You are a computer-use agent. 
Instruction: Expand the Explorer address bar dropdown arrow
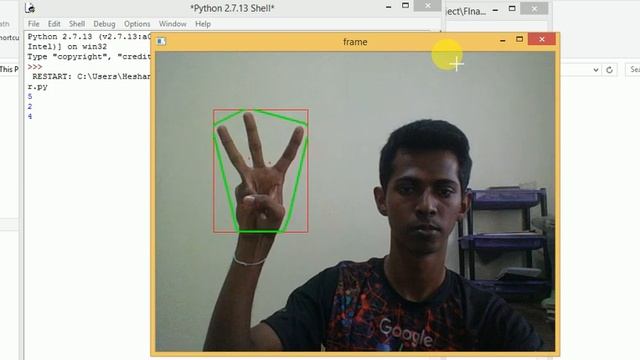(596, 70)
